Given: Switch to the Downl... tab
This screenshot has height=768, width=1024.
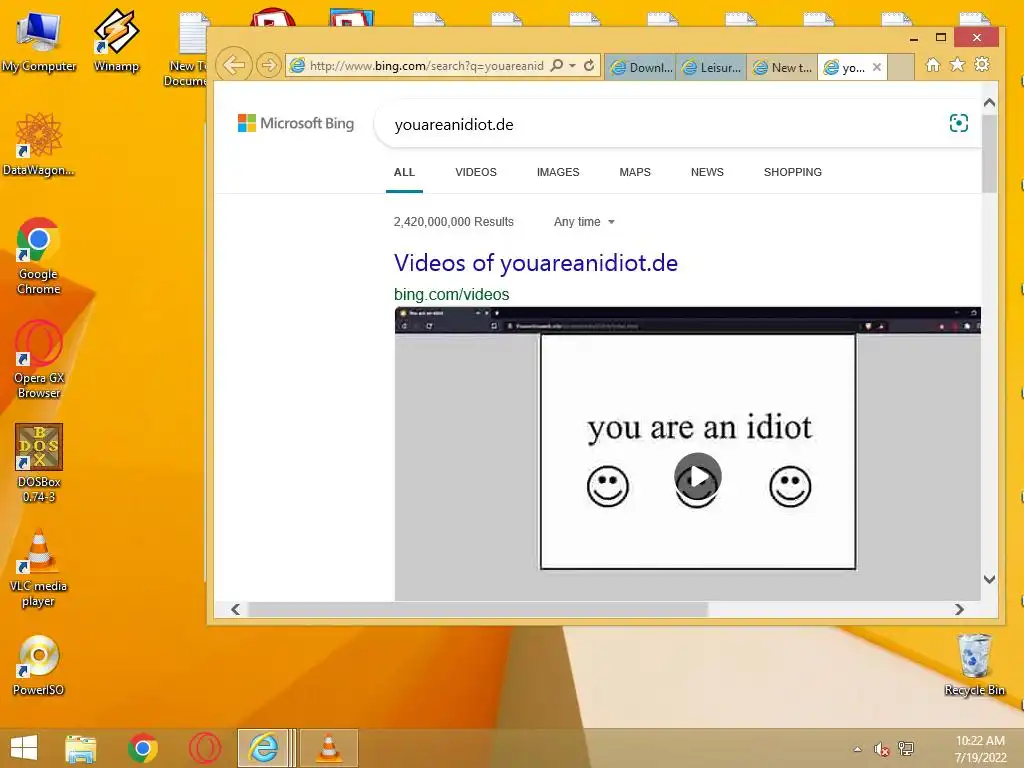Looking at the screenshot, I should click(x=641, y=67).
